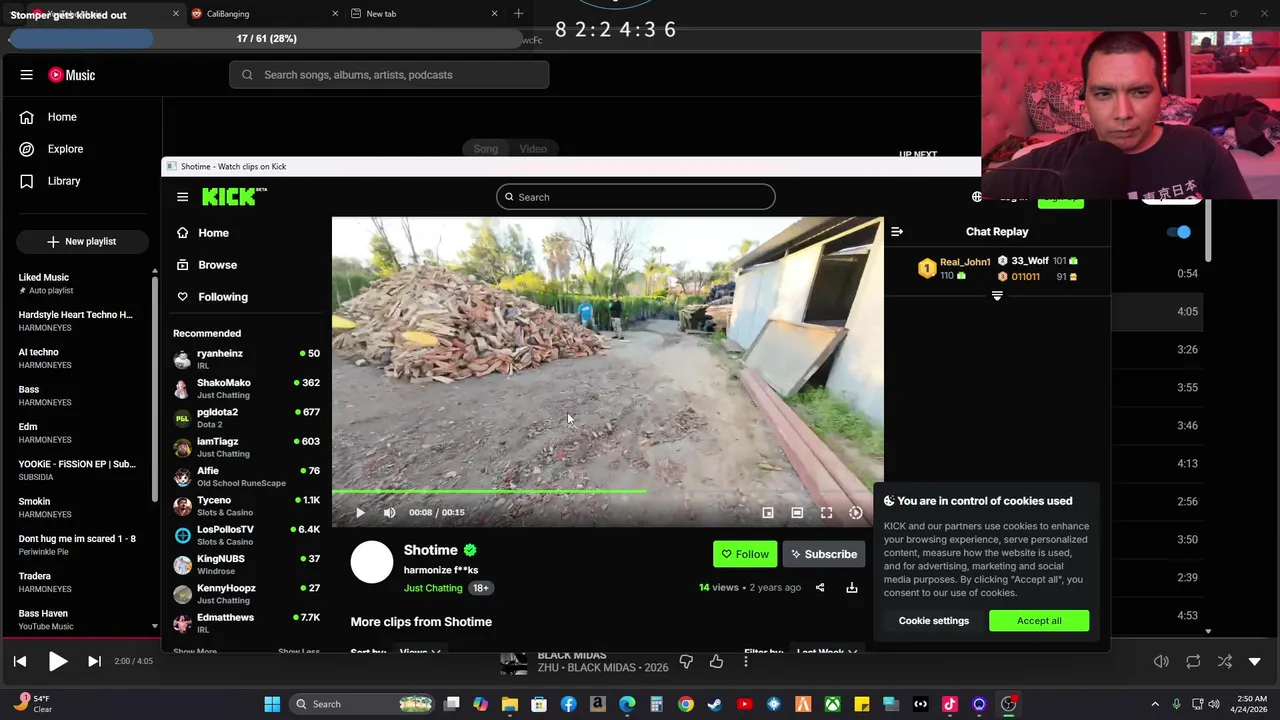This screenshot has height=720, width=1280.
Task: Collapse the YouTube Music player page arrow
Action: [1255, 661]
